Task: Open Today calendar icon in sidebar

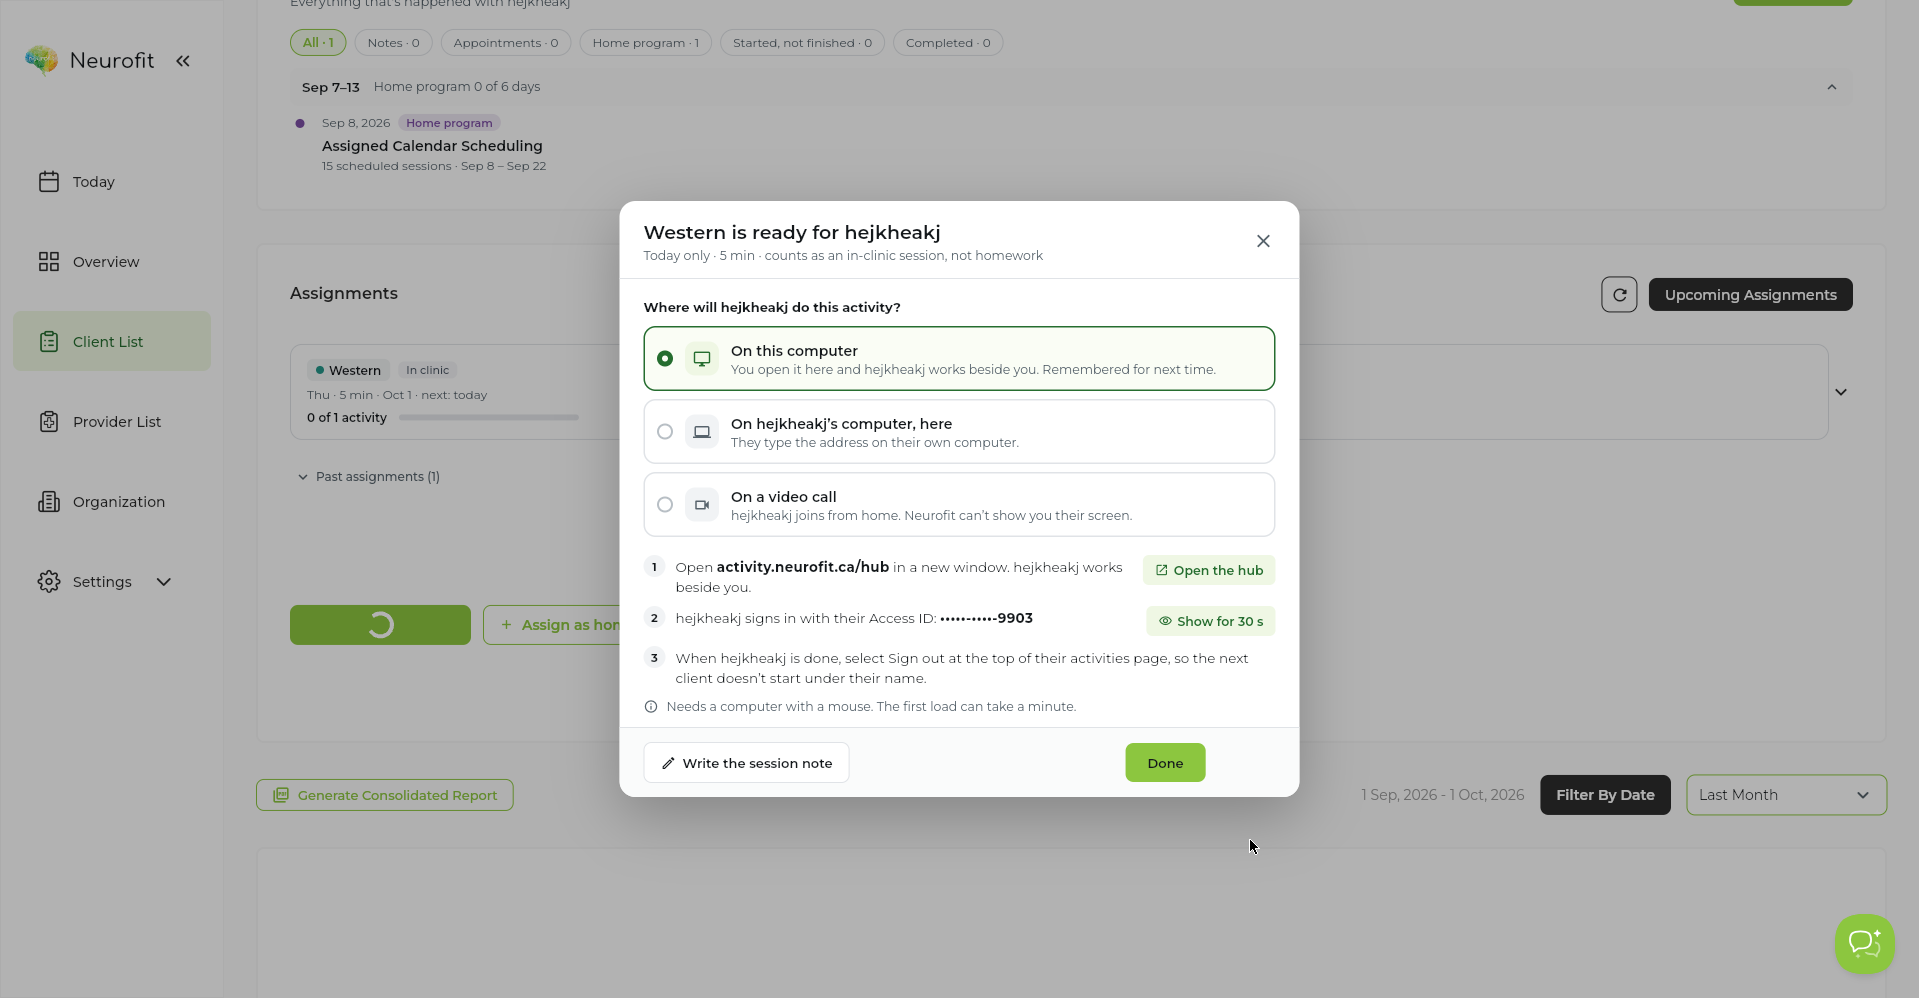Action: click(x=49, y=181)
